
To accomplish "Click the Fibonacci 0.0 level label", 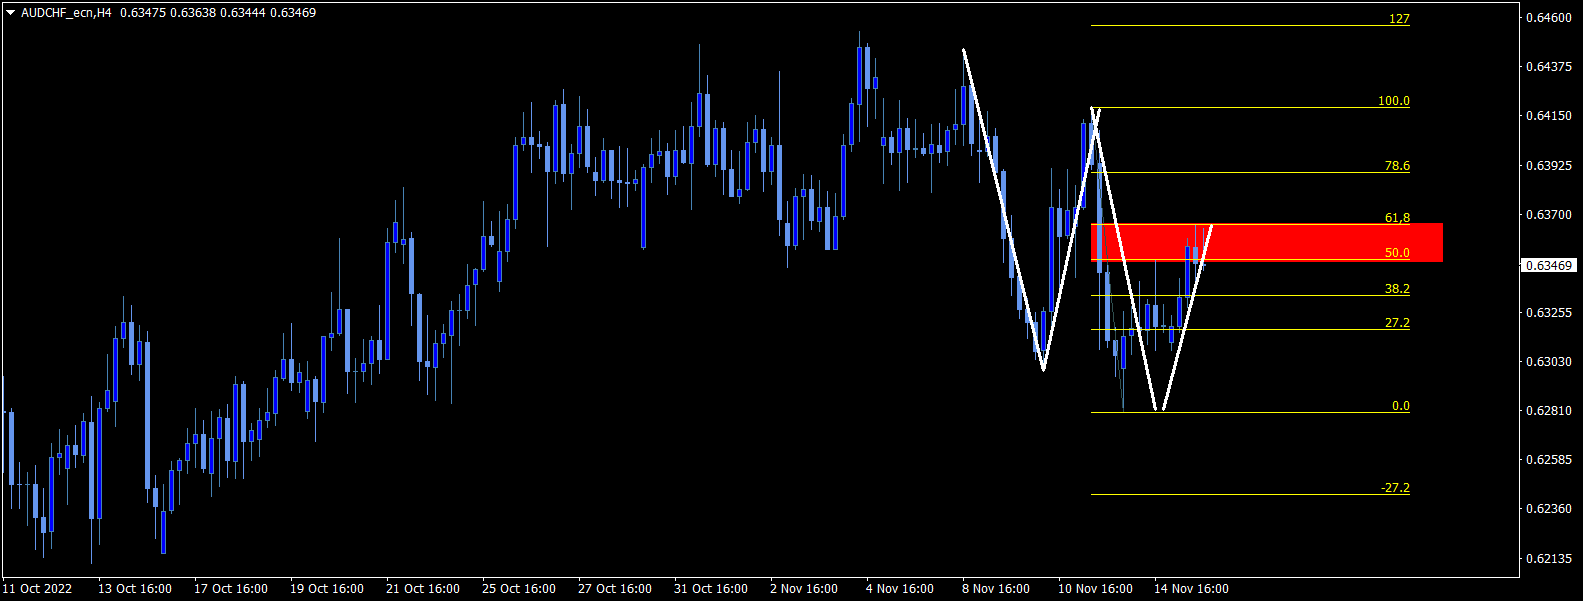I will point(1401,406).
